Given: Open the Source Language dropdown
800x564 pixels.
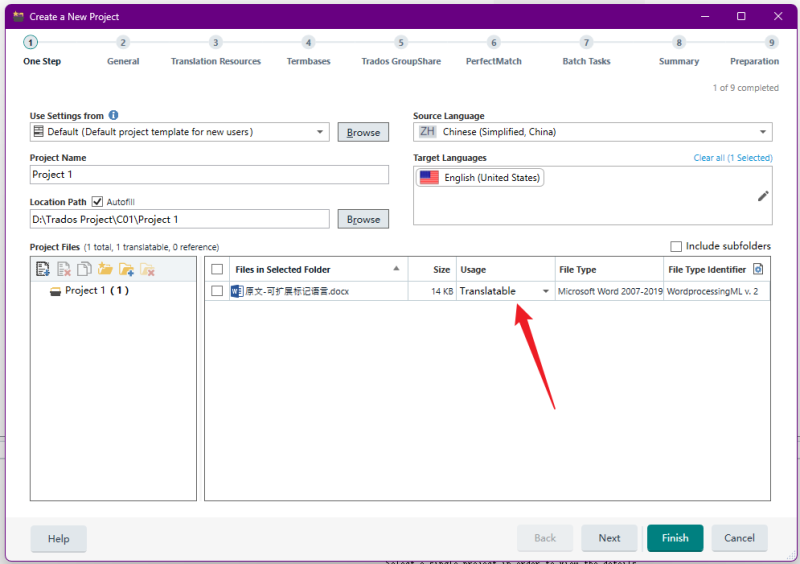Looking at the screenshot, I should (764, 132).
